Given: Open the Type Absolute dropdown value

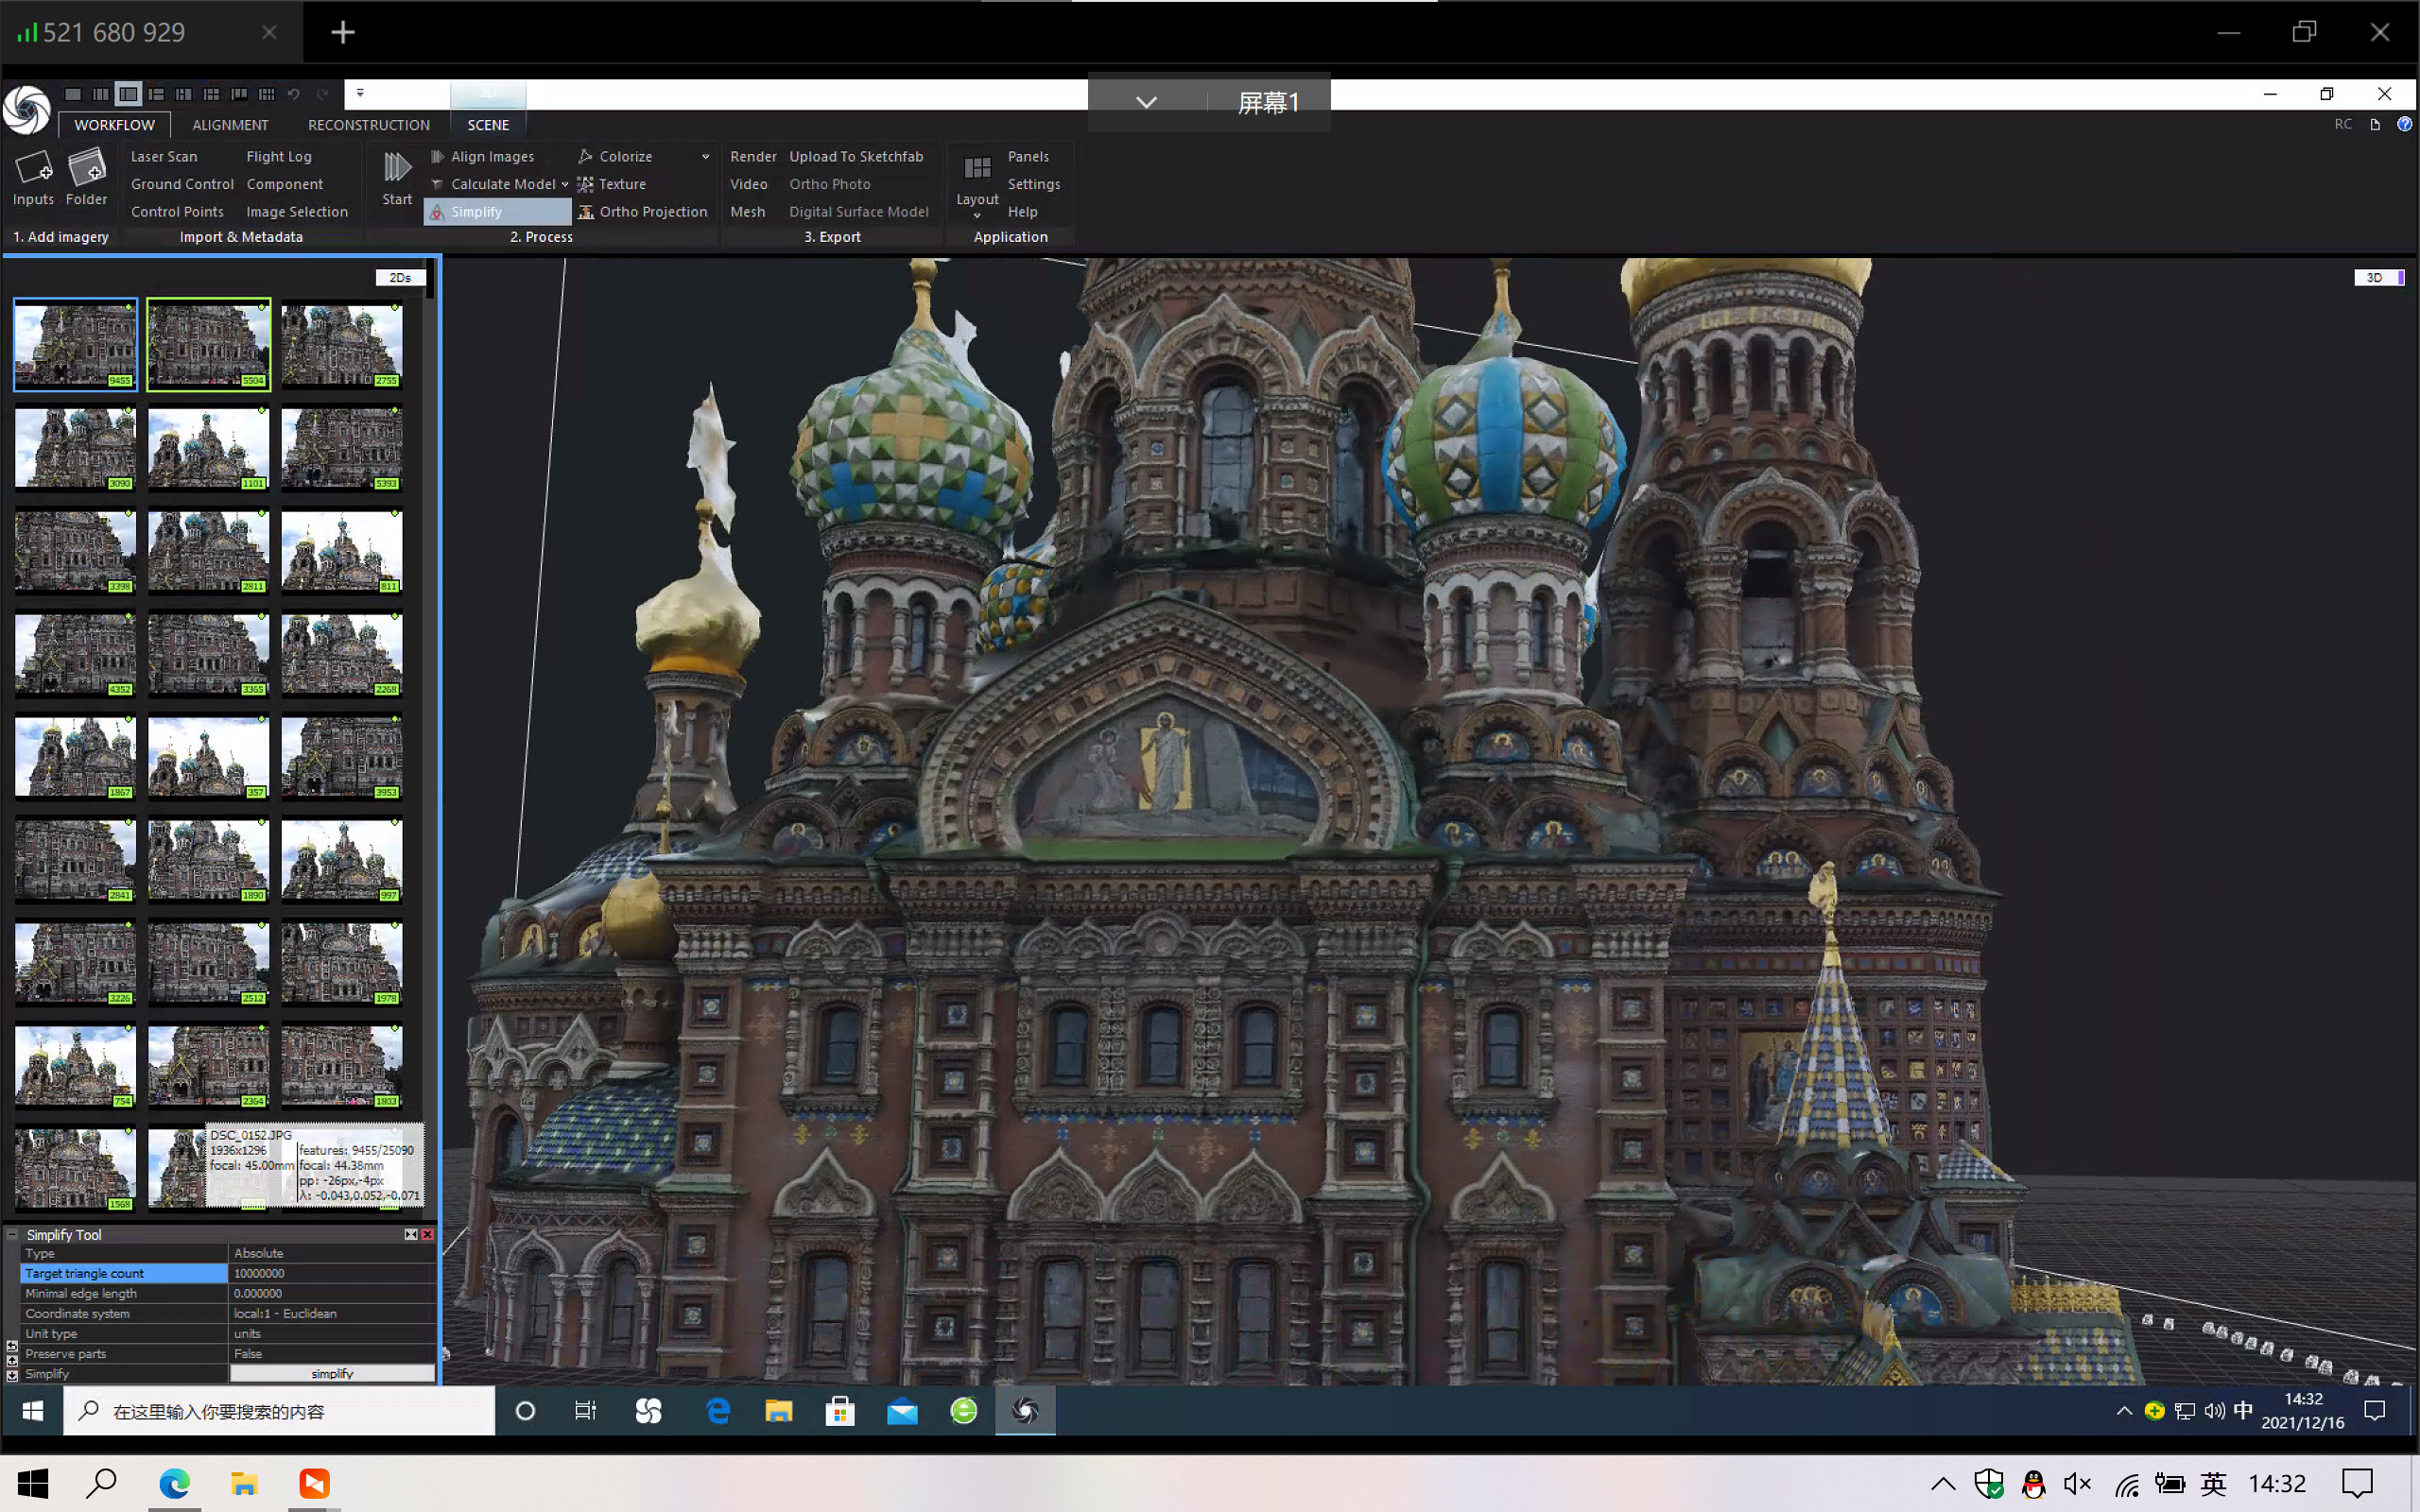Looking at the screenshot, I should (332, 1253).
